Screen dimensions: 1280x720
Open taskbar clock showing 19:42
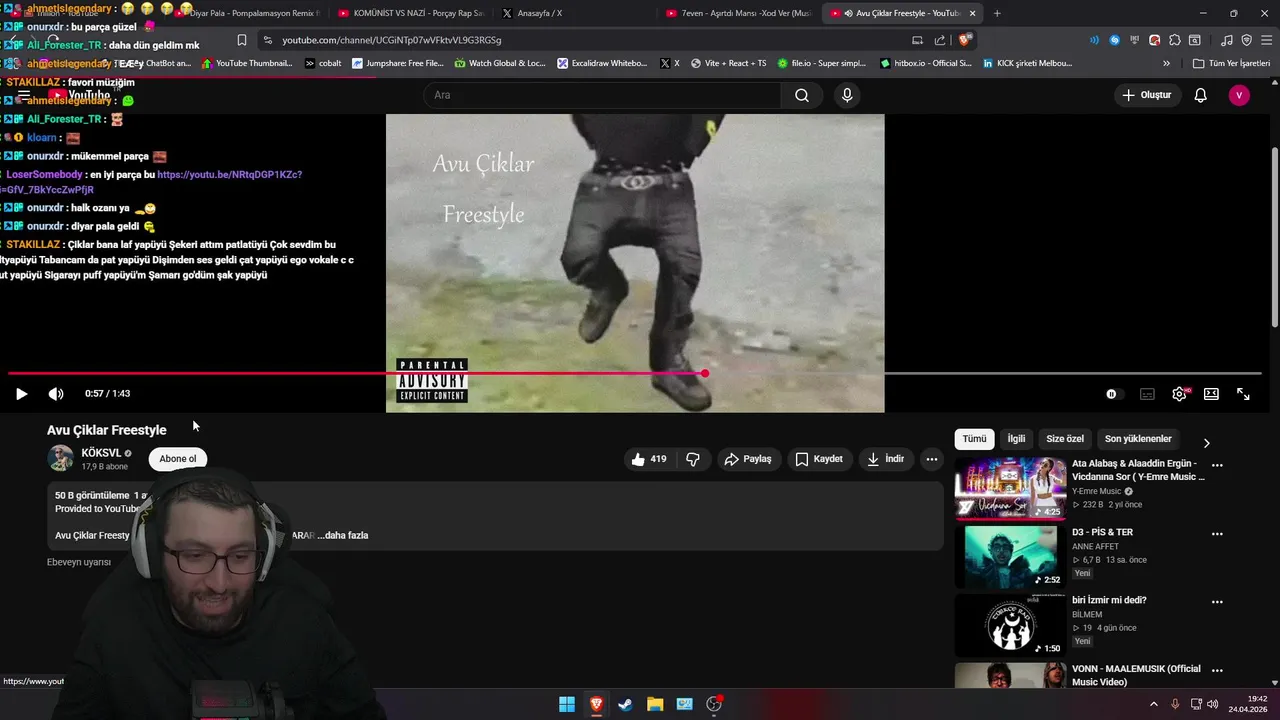(1250, 704)
